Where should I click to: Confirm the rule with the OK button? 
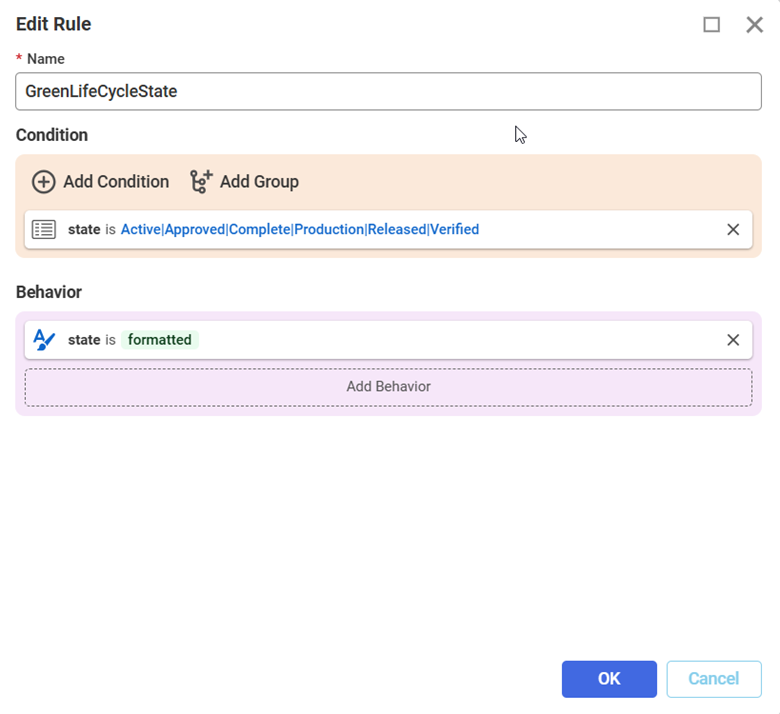pyautogui.click(x=609, y=679)
